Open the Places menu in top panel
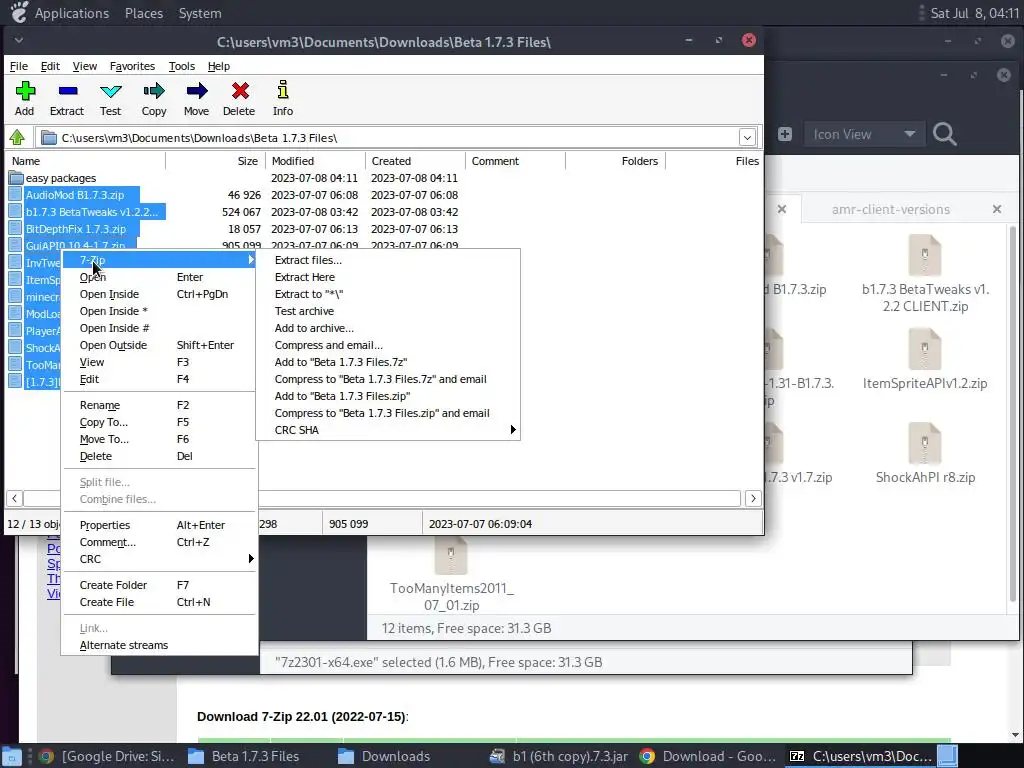The width and height of the screenshot is (1024, 768). 144,13
